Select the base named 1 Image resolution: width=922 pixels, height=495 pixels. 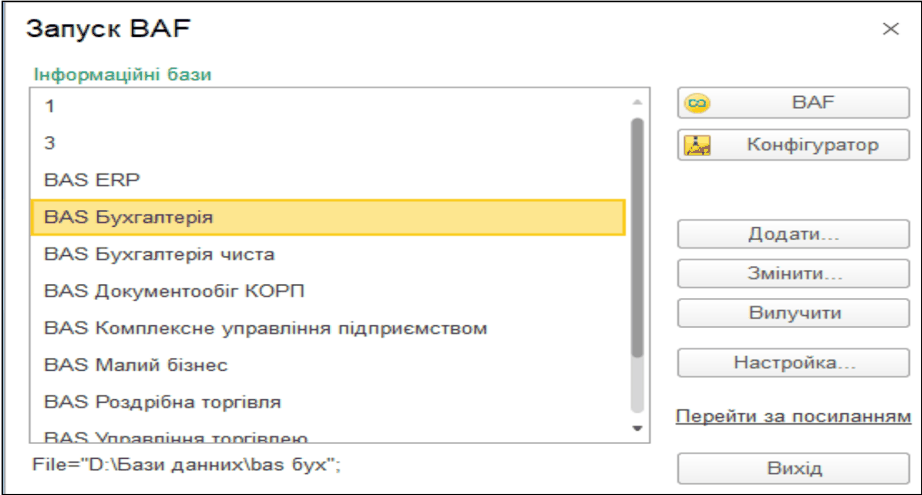pyautogui.click(x=328, y=106)
